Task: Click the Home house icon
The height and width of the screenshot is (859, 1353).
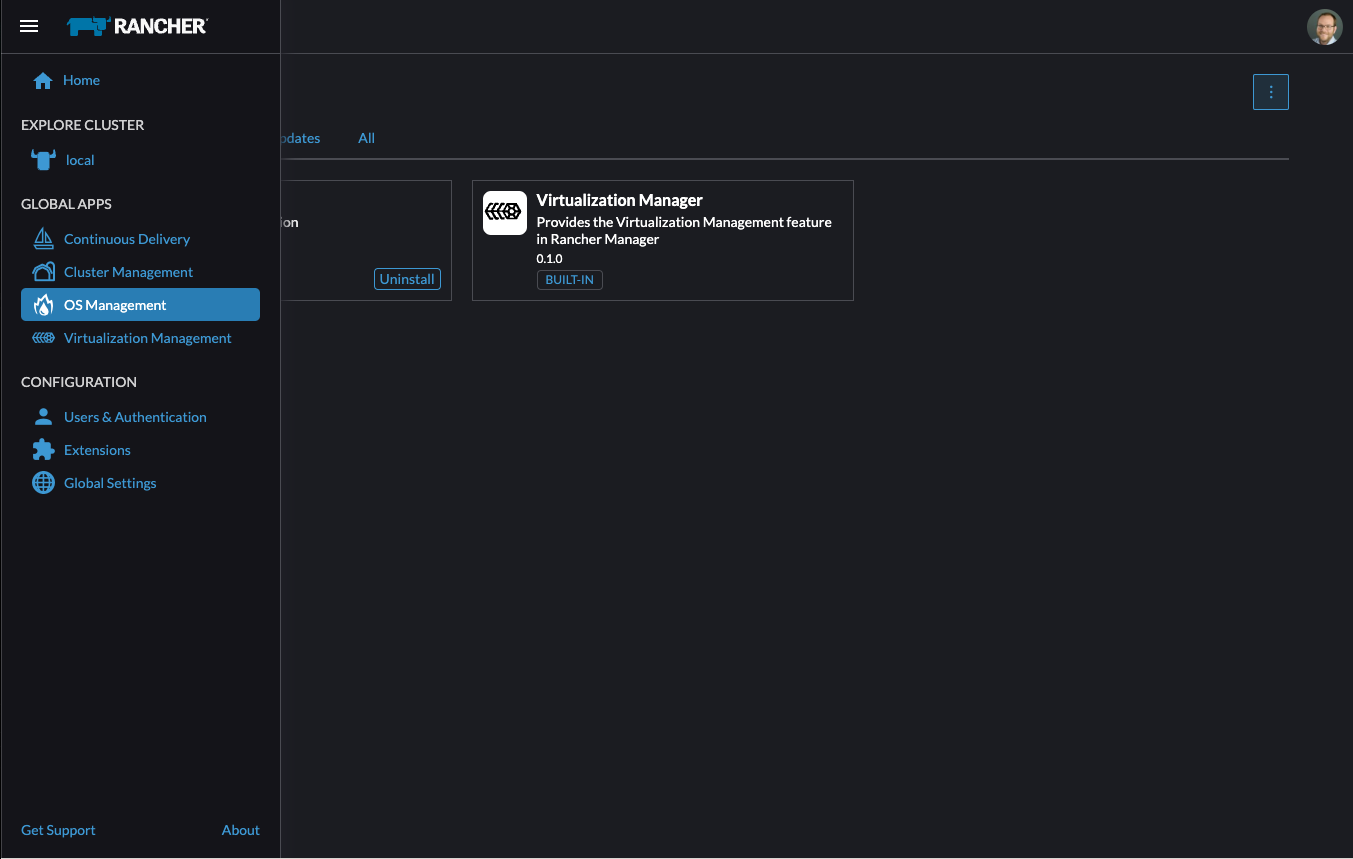Action: 43,81
